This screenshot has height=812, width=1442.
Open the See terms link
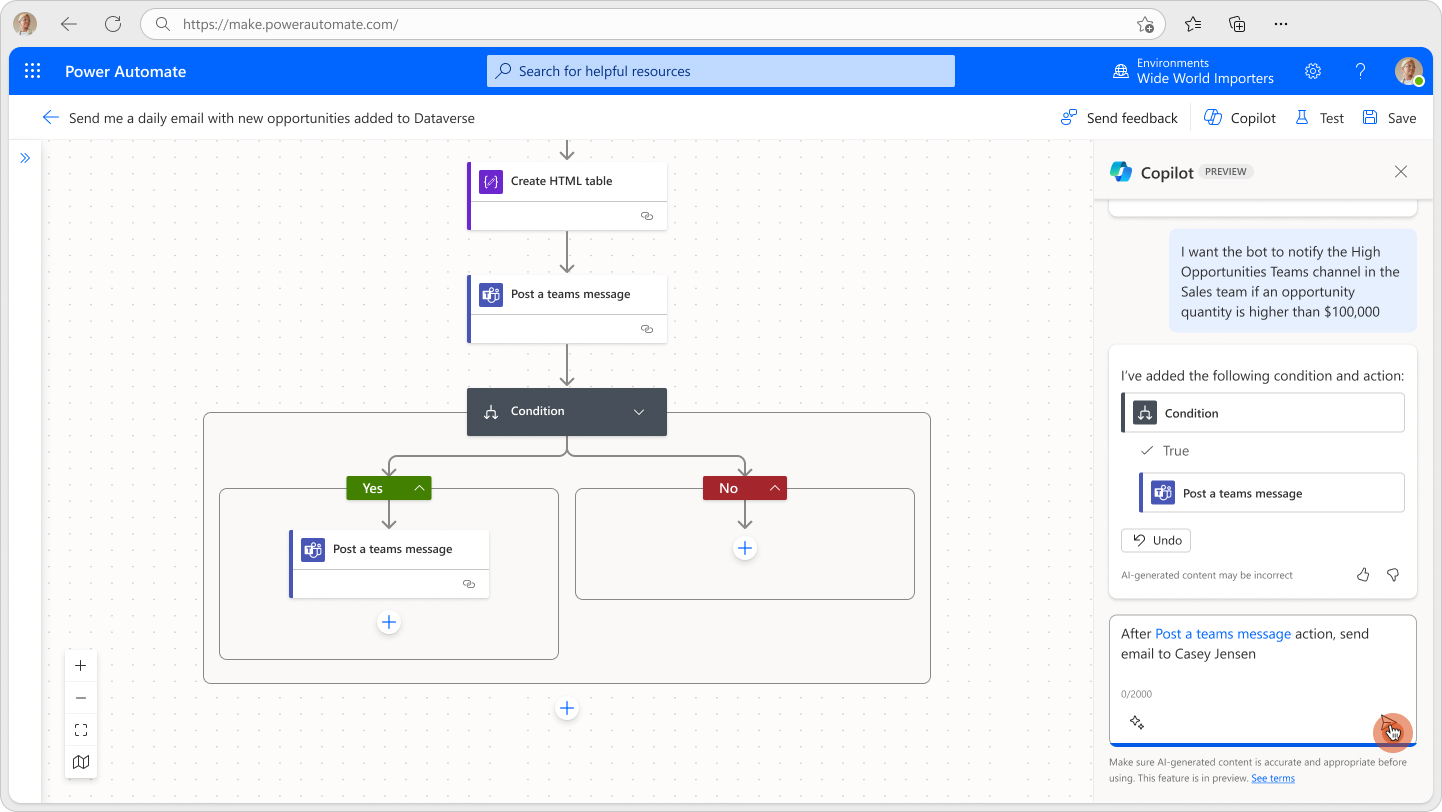[x=1273, y=778]
